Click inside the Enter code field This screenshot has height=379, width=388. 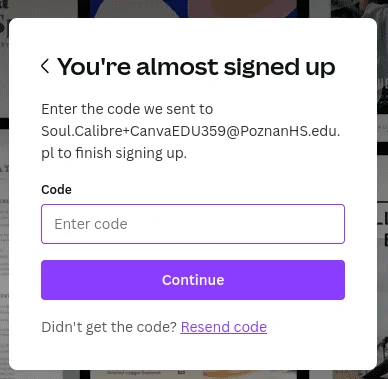click(193, 224)
